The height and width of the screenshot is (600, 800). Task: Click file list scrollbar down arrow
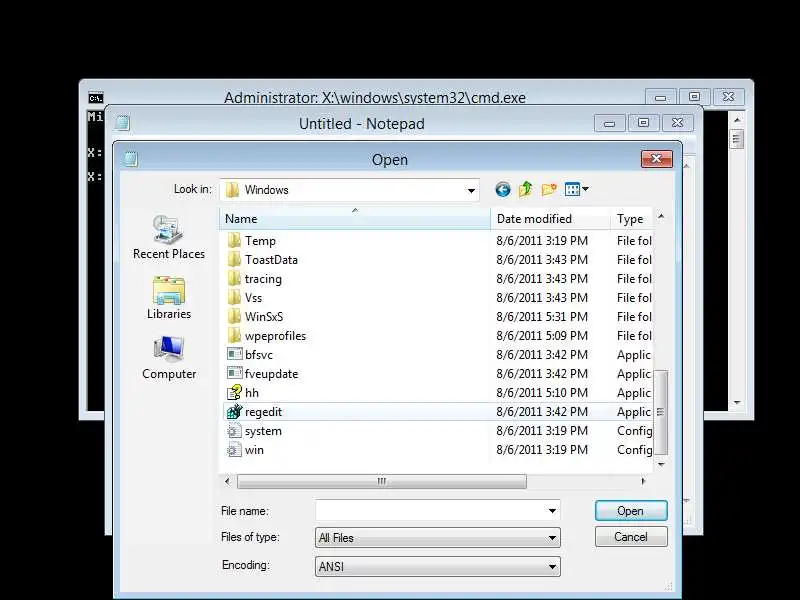(661, 464)
